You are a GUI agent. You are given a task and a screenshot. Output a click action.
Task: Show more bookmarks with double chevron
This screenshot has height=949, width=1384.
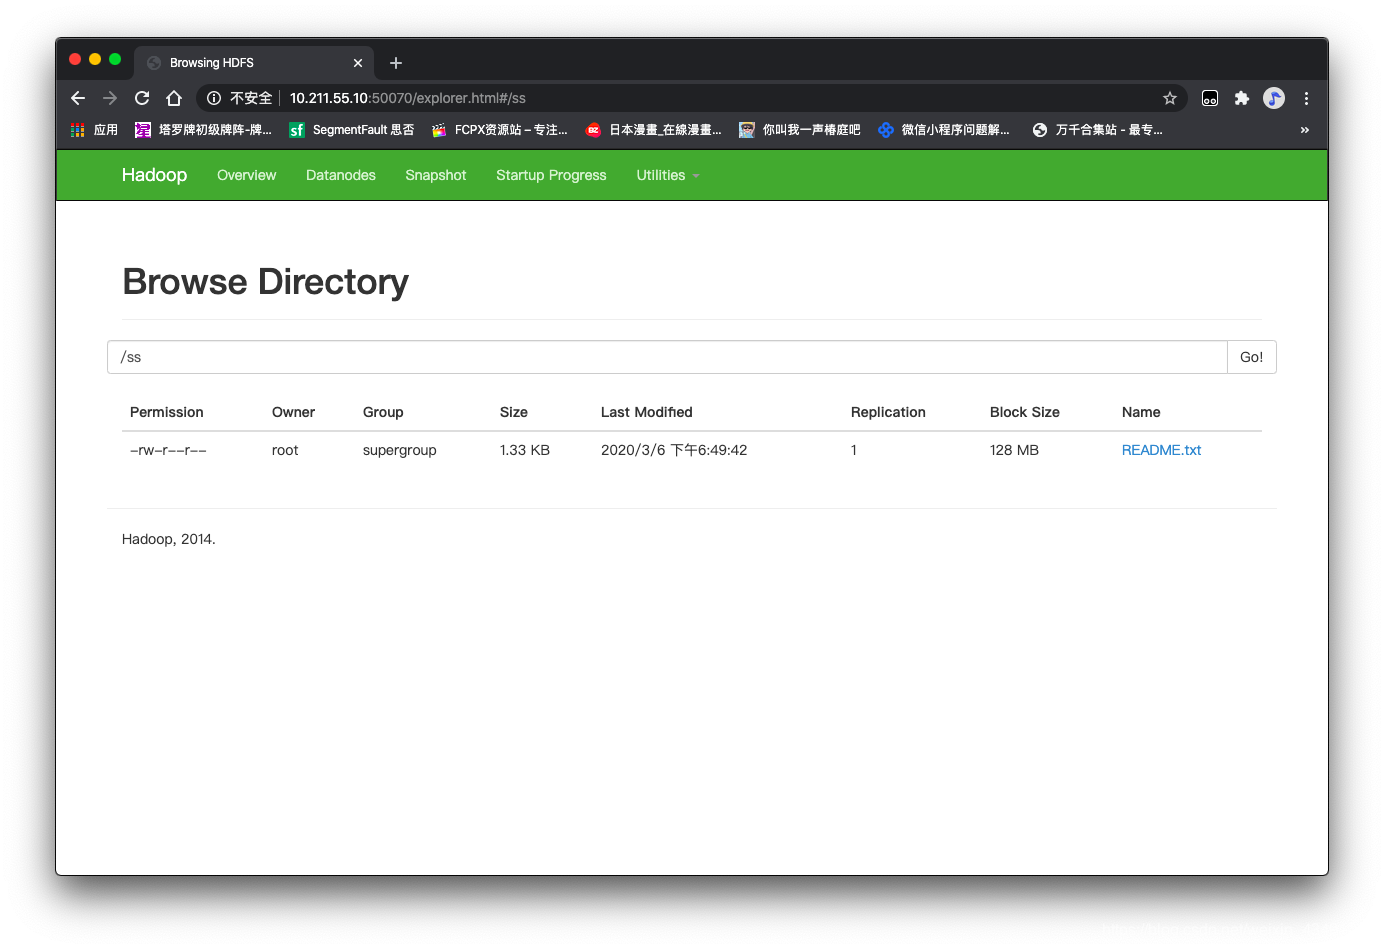[x=1304, y=130]
